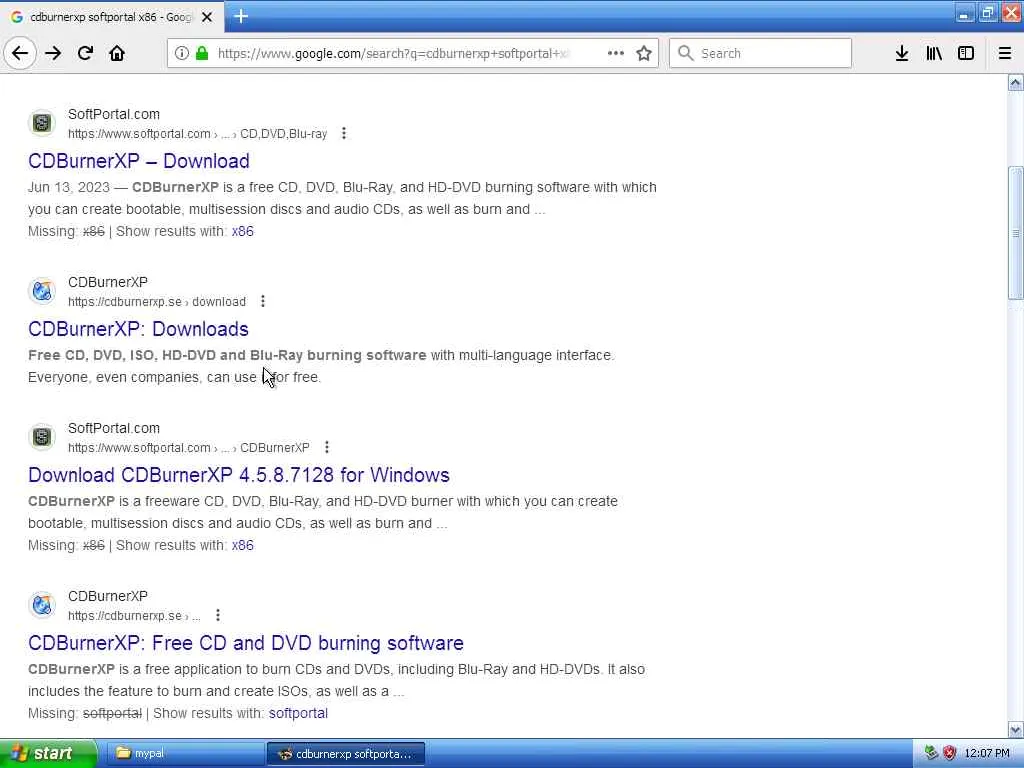The width and height of the screenshot is (1024, 768).
Task: Click 'CDBurnerXP' site name above Downloads result
Action: [x=108, y=282]
